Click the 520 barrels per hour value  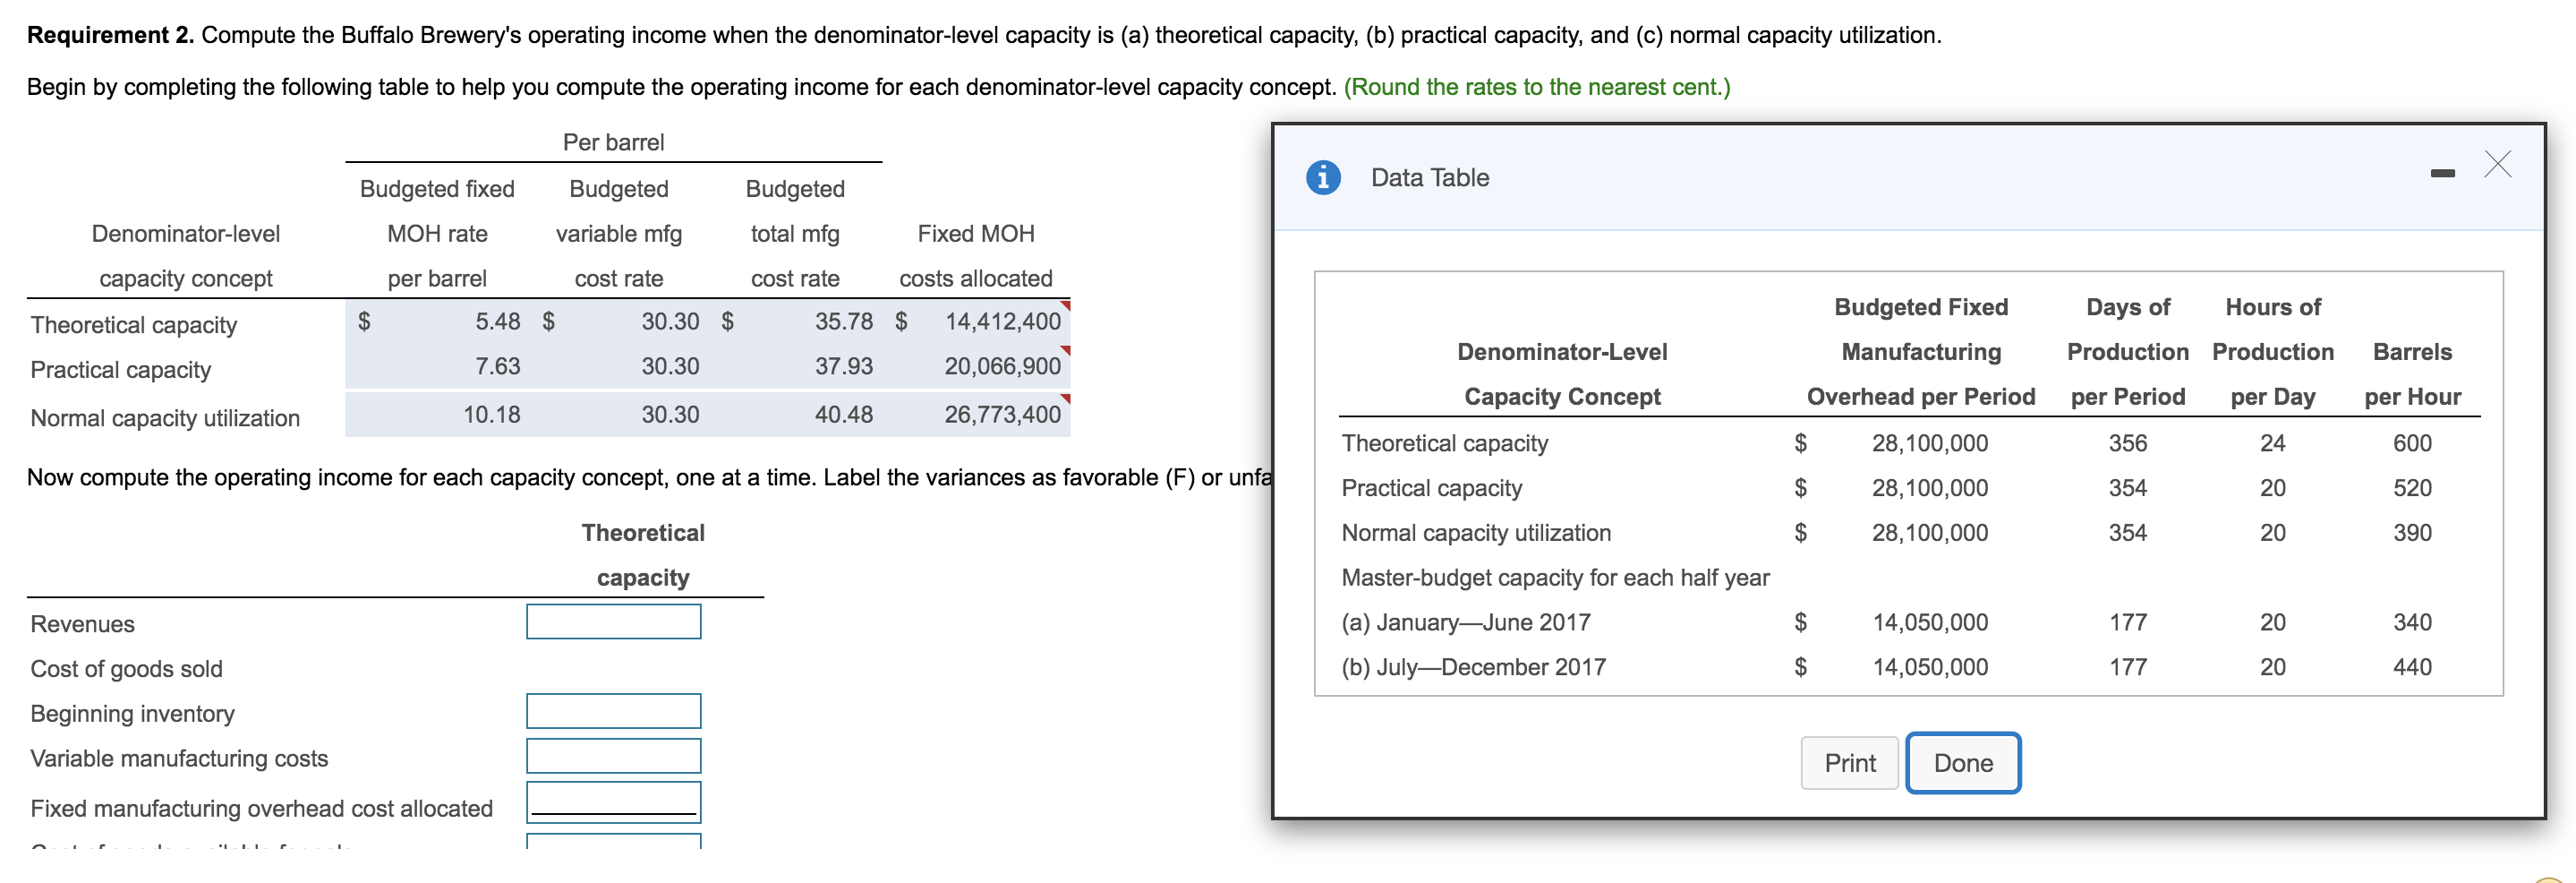(2411, 488)
